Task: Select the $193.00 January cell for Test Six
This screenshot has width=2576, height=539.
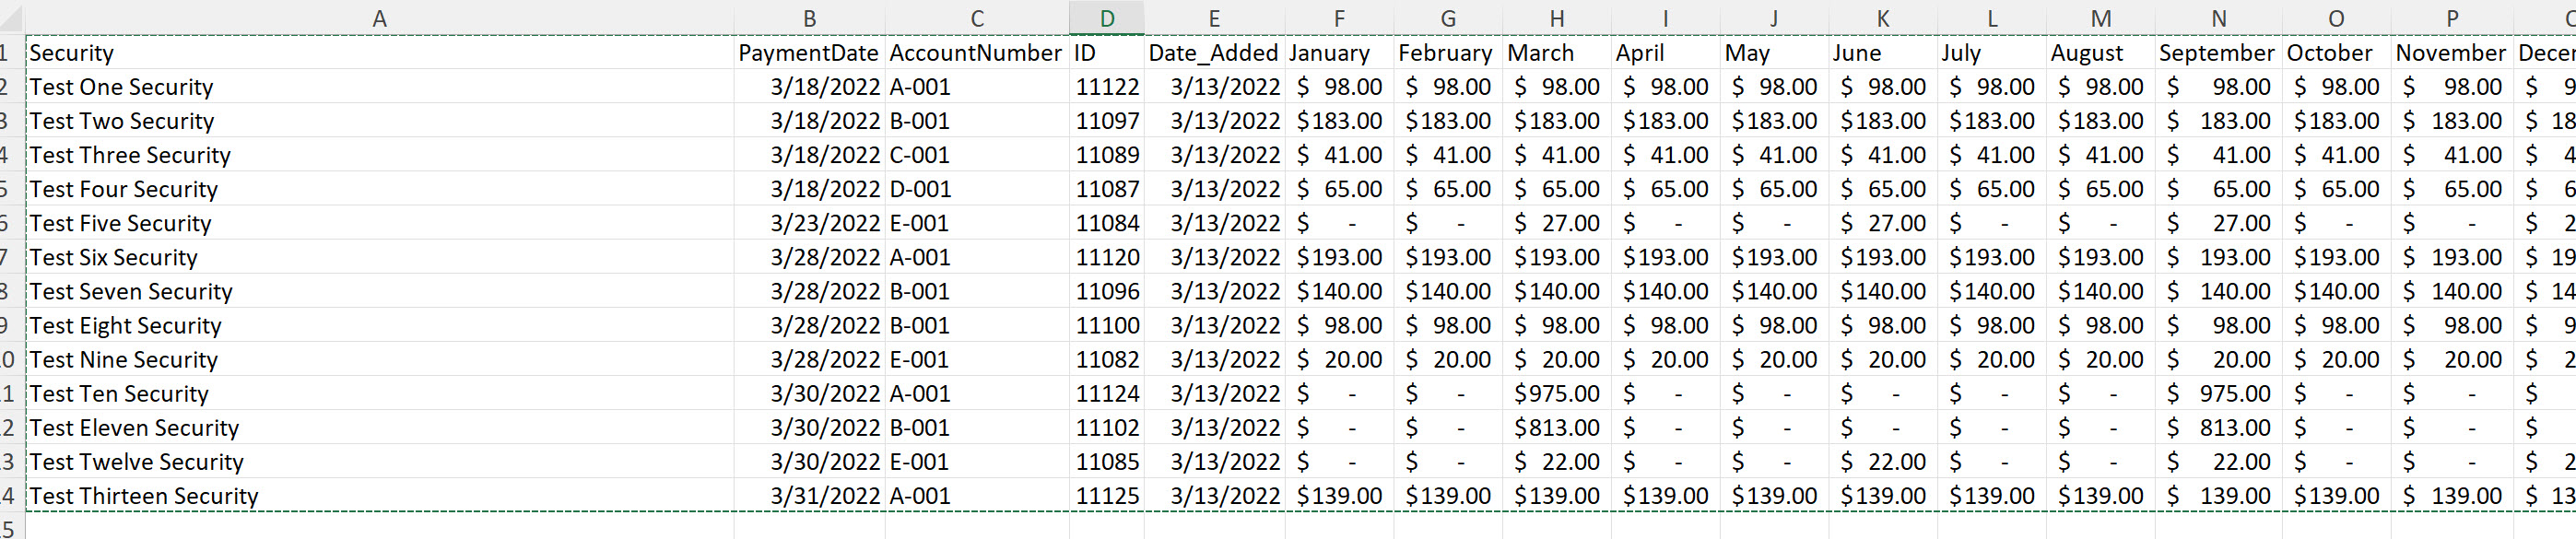Action: (1337, 257)
